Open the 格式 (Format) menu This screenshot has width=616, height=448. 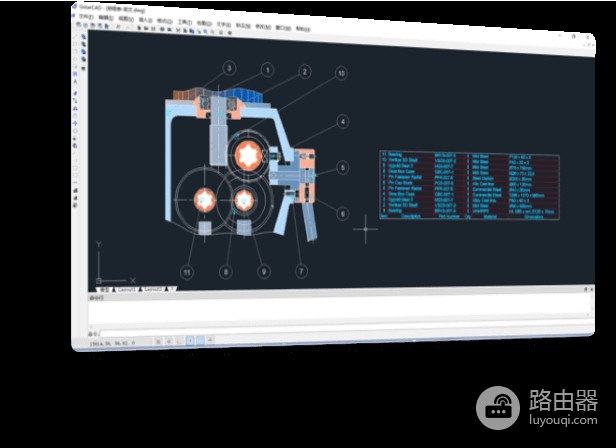pos(164,20)
